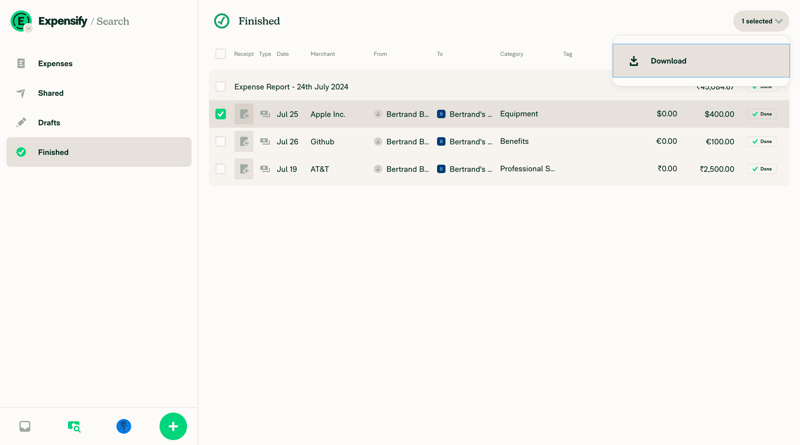Uncheck the Apple Inc. row checkbox
This screenshot has height=445, width=800.
click(220, 114)
